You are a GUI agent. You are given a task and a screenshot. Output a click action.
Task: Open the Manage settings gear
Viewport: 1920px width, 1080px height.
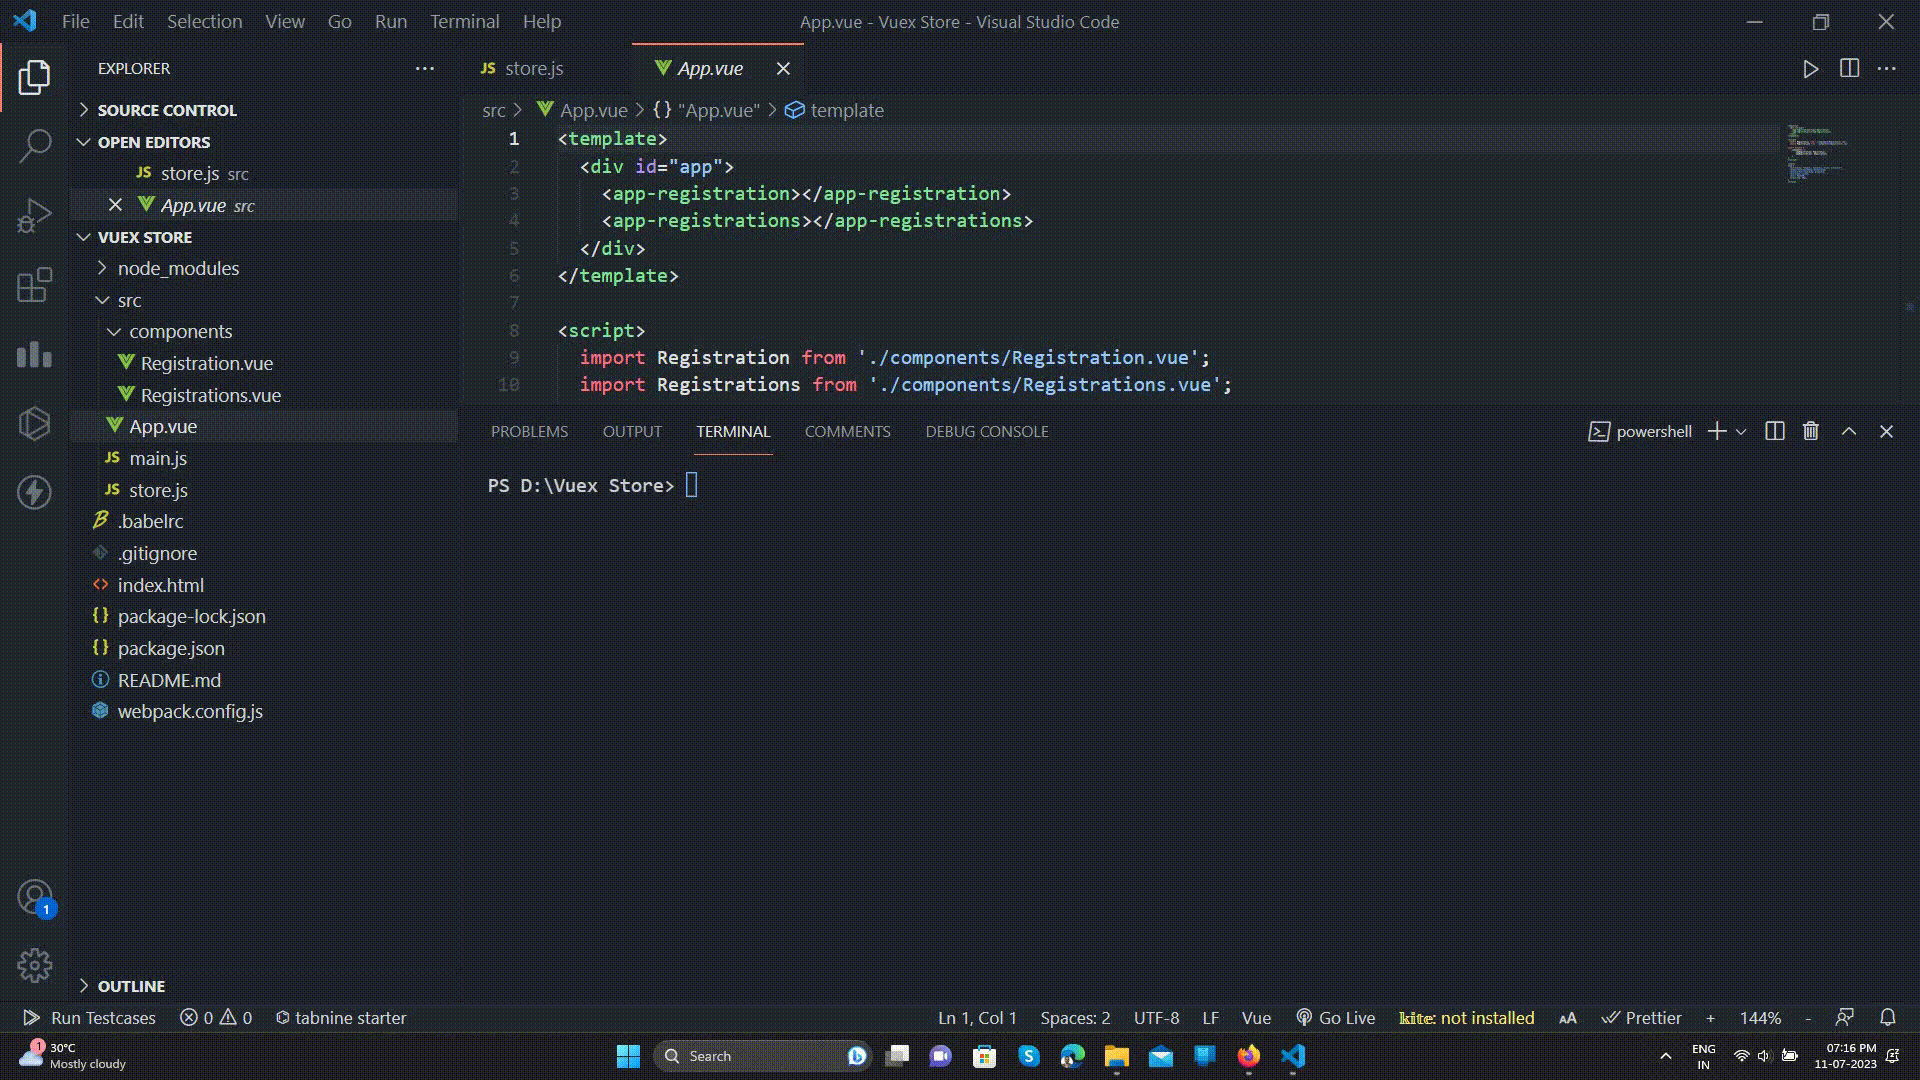pos(34,965)
